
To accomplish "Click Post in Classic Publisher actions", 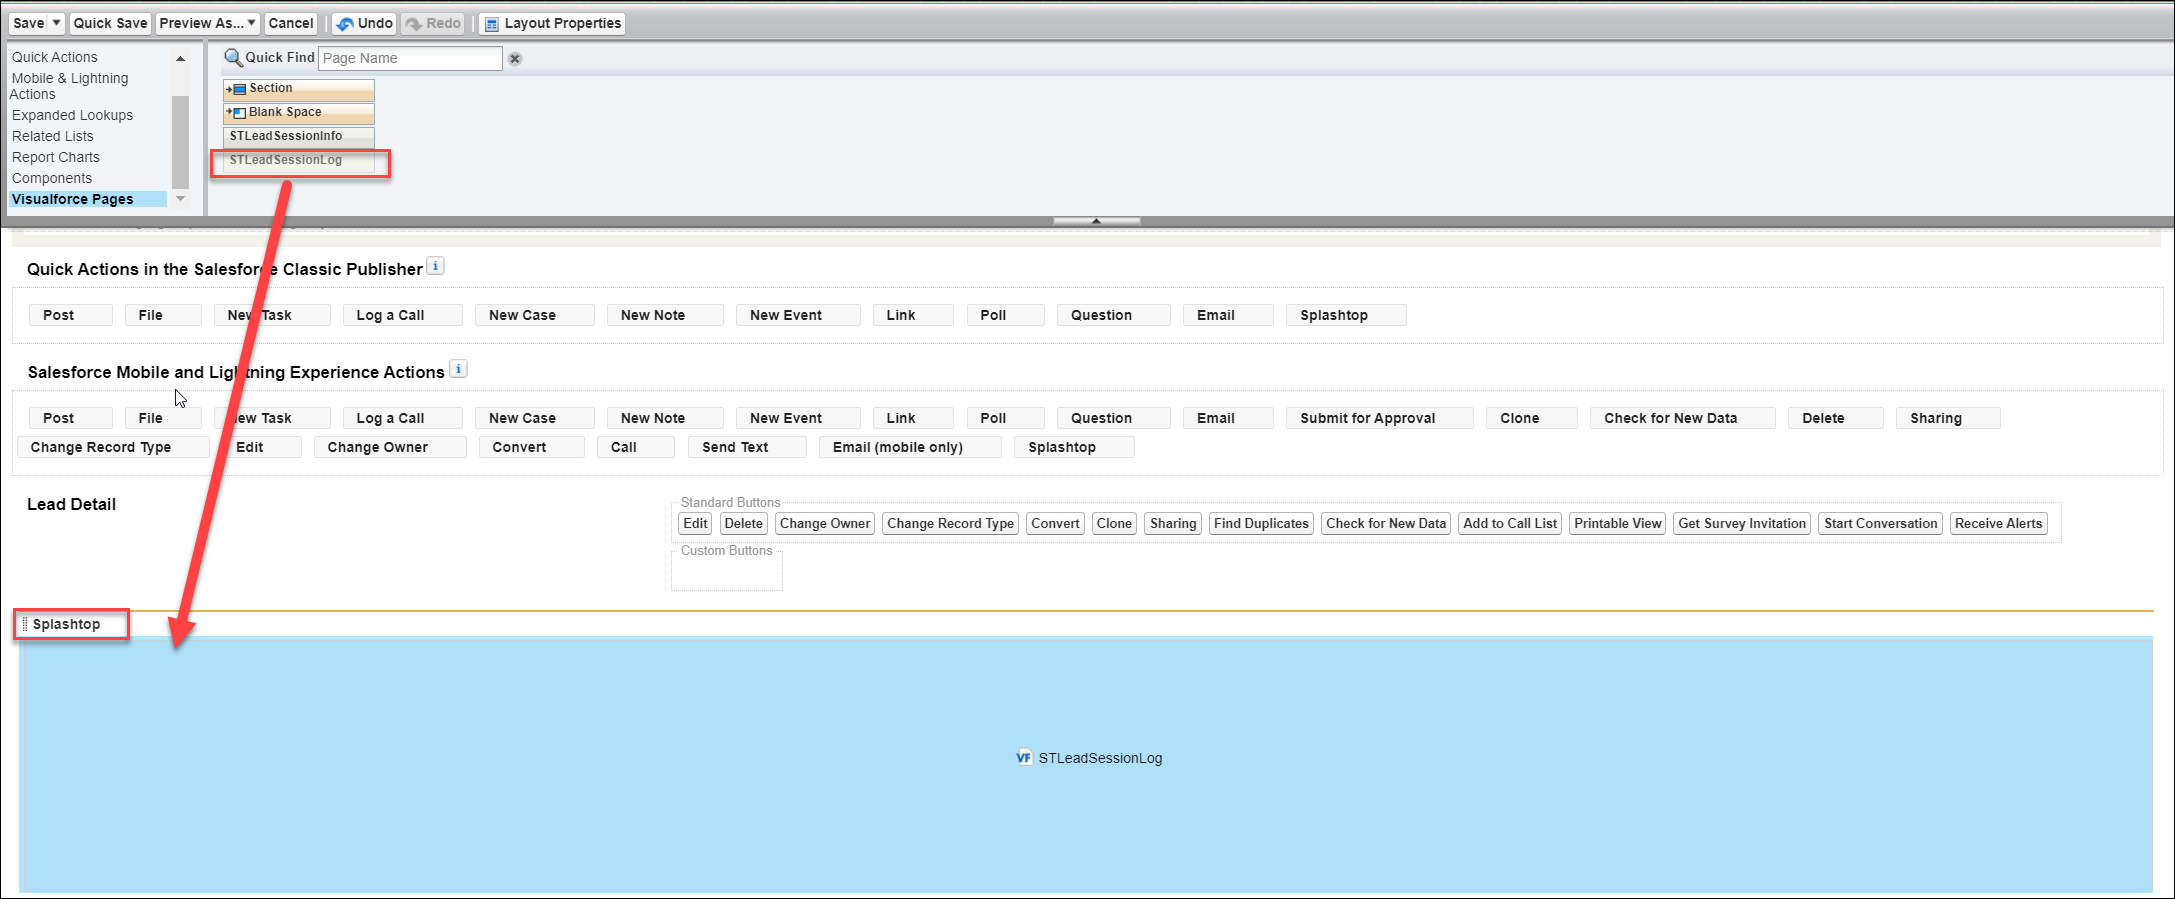I will point(70,315).
